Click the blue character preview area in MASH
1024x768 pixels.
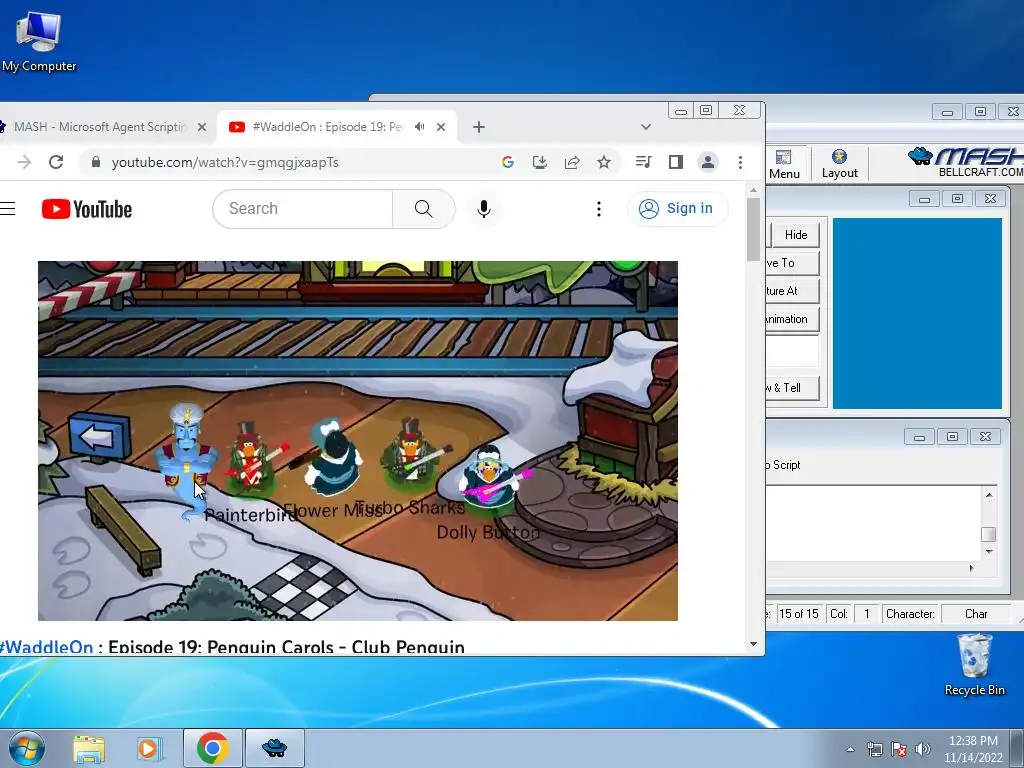coord(917,313)
